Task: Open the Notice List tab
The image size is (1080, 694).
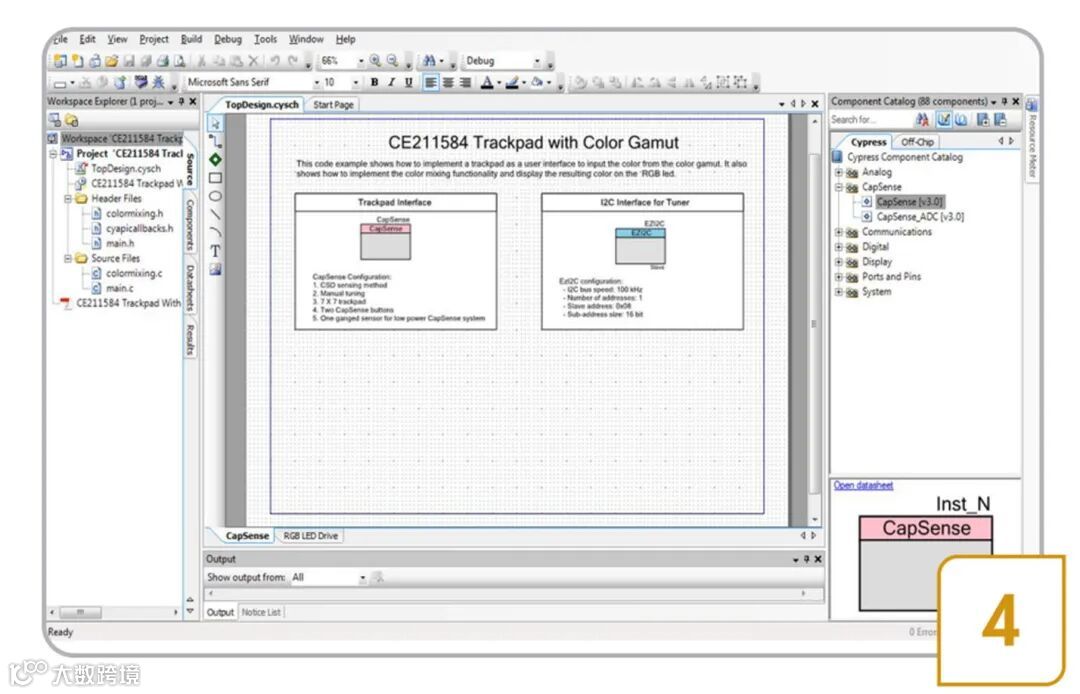Action: click(261, 612)
